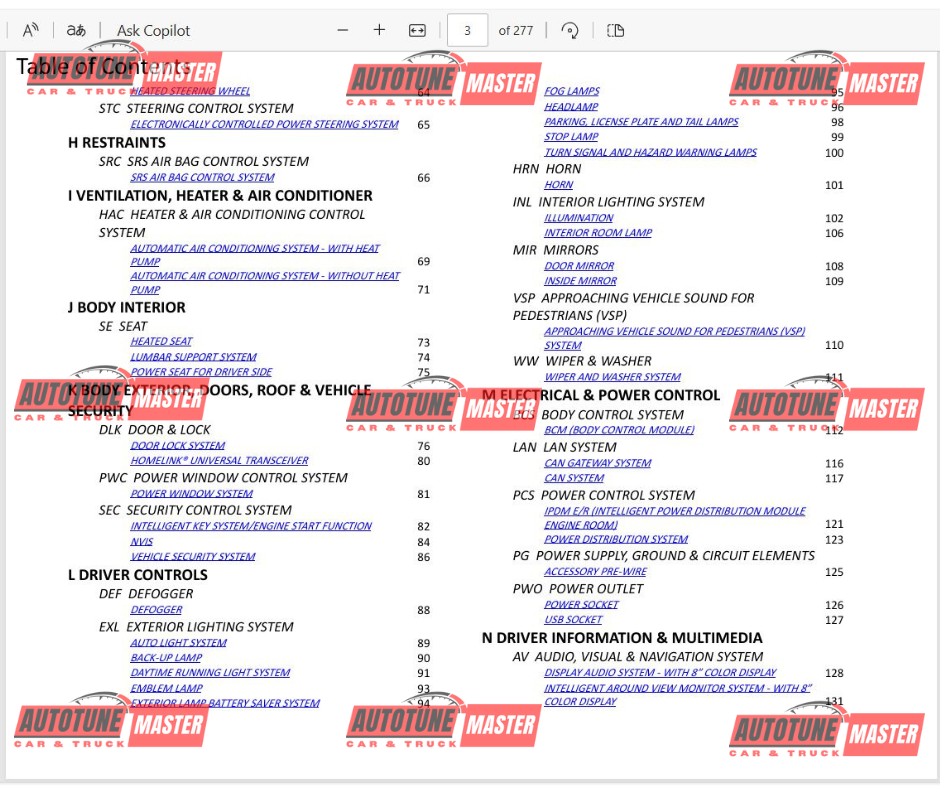Open the Page view icon
Screen dimensions: 940x788
click(x=616, y=30)
